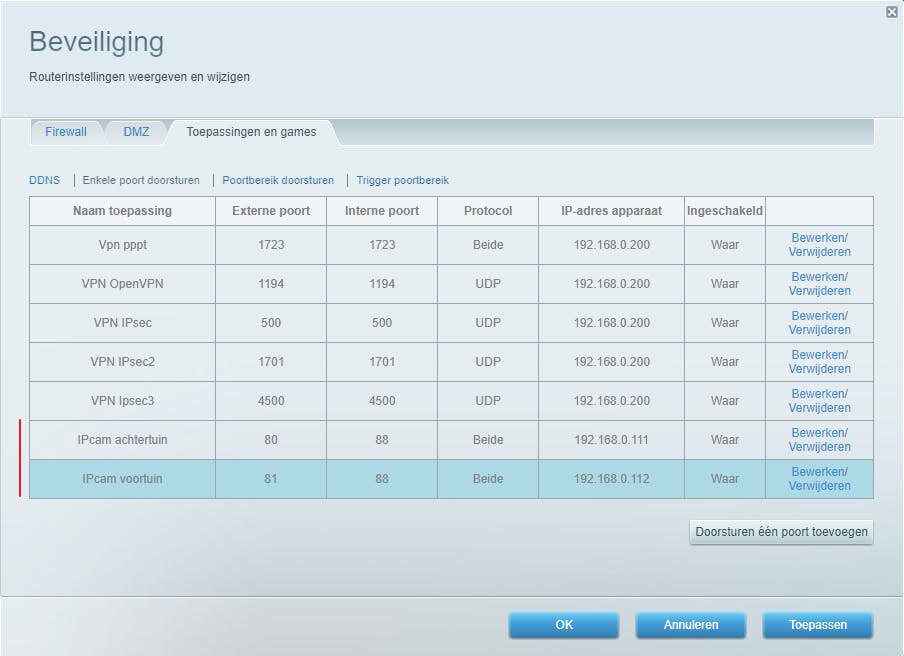Viewport: 904px width, 656px height.
Task: Go to Trigger poortbereik section
Action: coord(402,180)
